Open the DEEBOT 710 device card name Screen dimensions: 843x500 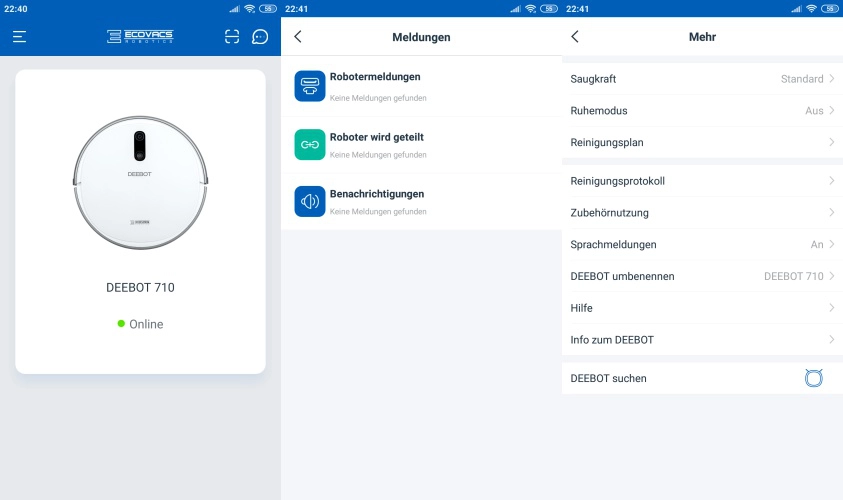point(140,288)
